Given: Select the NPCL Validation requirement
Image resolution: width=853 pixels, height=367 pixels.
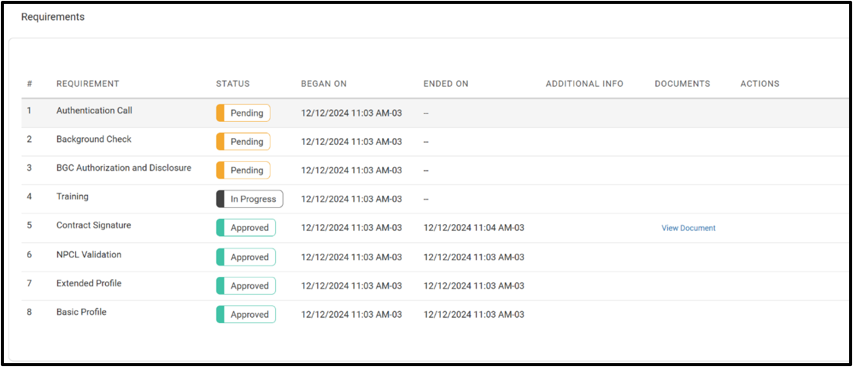Looking at the screenshot, I should pos(89,254).
